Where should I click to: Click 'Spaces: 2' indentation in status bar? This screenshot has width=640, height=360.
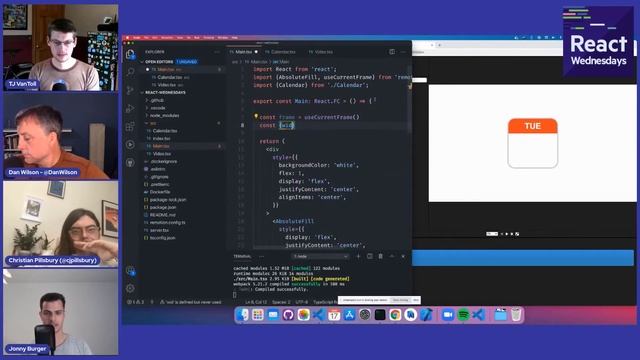[281, 302]
